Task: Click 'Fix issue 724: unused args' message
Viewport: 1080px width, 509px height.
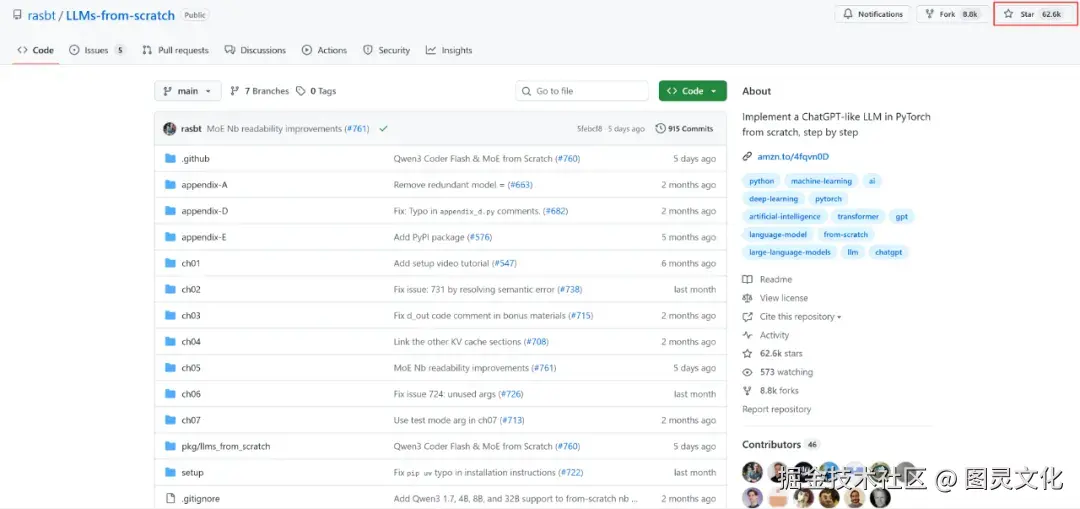Action: click(x=444, y=394)
